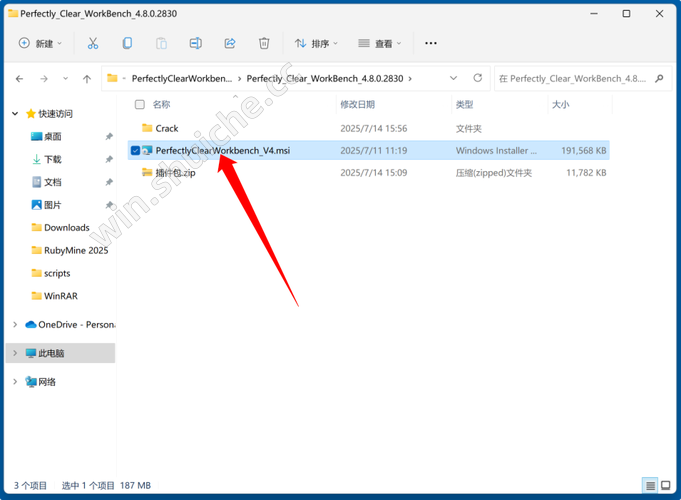Click the Crack folder icon
This screenshot has height=500, width=681.
(147, 128)
